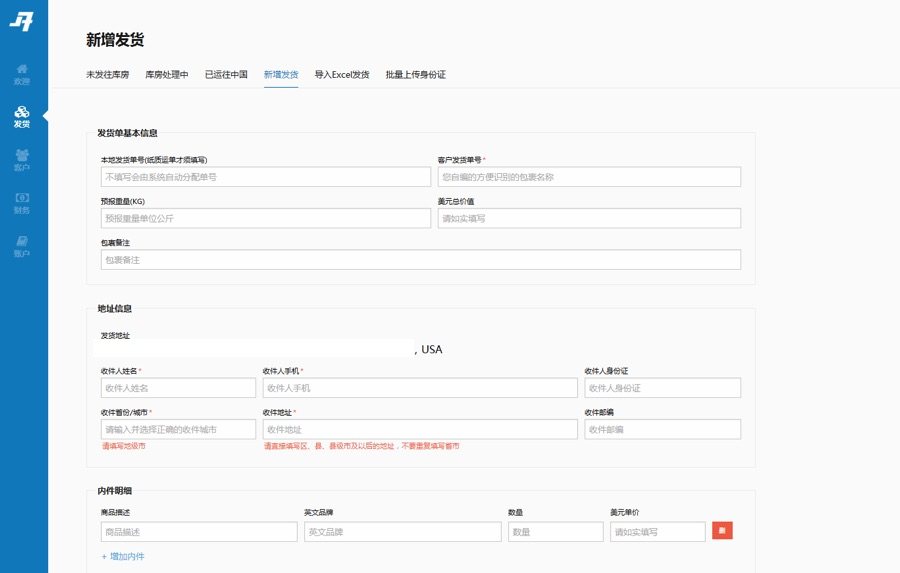Click the app logo in the sidebar
Viewport: 900px width, 573px height.
click(x=22, y=22)
